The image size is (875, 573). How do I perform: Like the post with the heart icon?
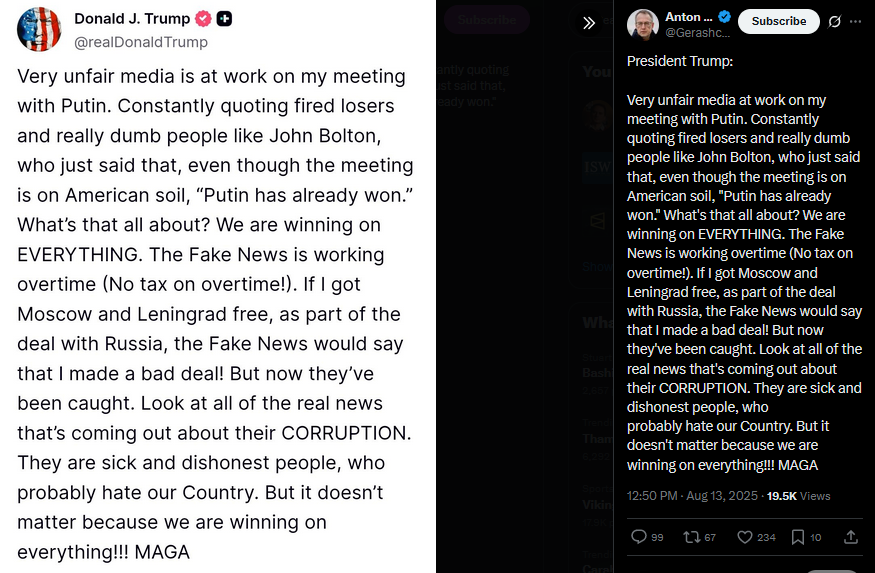pos(744,537)
